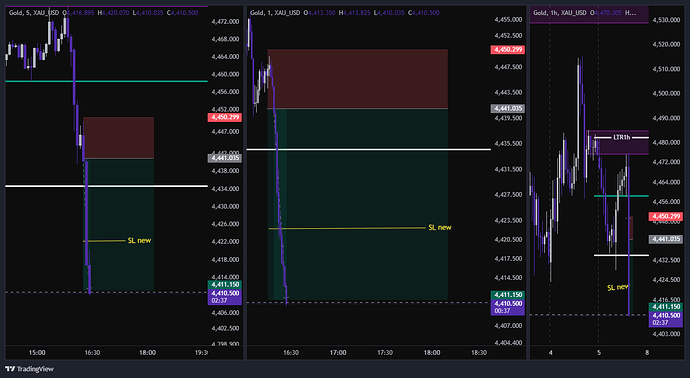Viewport: 690px width, 378px height.
Task: Click the 18:30 time on the 1-minute chart
Action: (x=479, y=352)
